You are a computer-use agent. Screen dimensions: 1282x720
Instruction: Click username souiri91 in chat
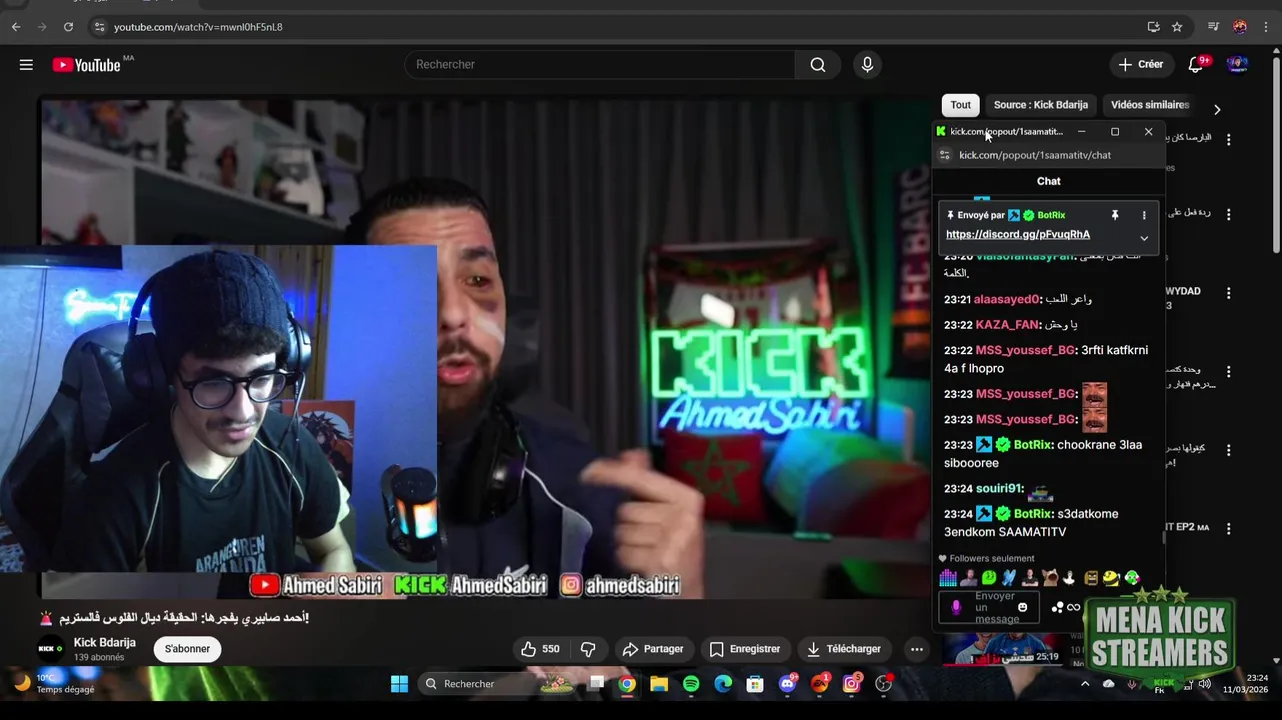(1000, 489)
